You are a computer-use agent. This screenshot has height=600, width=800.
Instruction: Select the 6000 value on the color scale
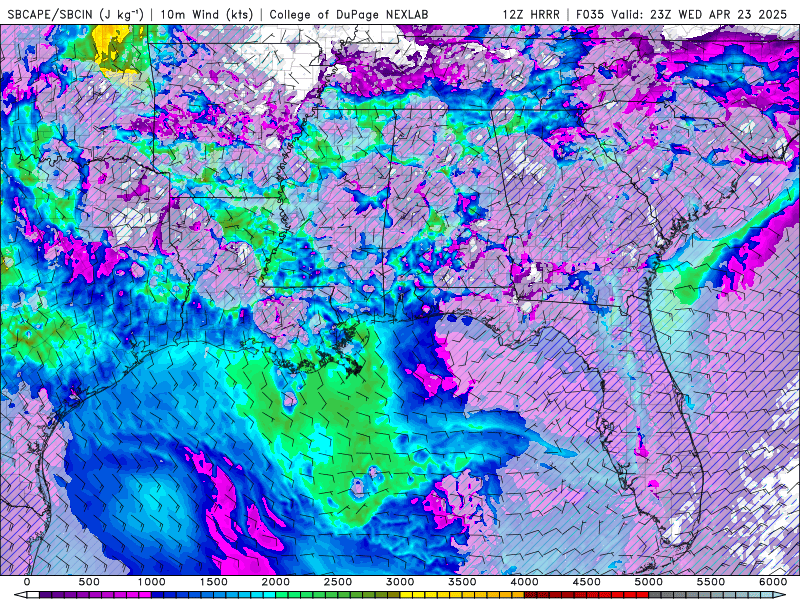(x=773, y=582)
